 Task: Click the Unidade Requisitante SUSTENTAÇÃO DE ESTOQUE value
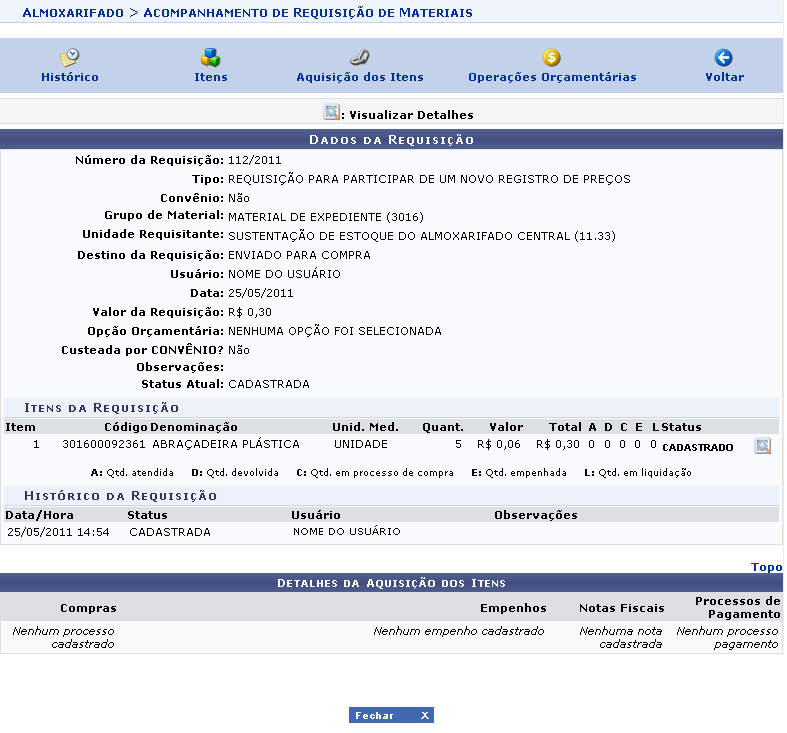(x=422, y=236)
